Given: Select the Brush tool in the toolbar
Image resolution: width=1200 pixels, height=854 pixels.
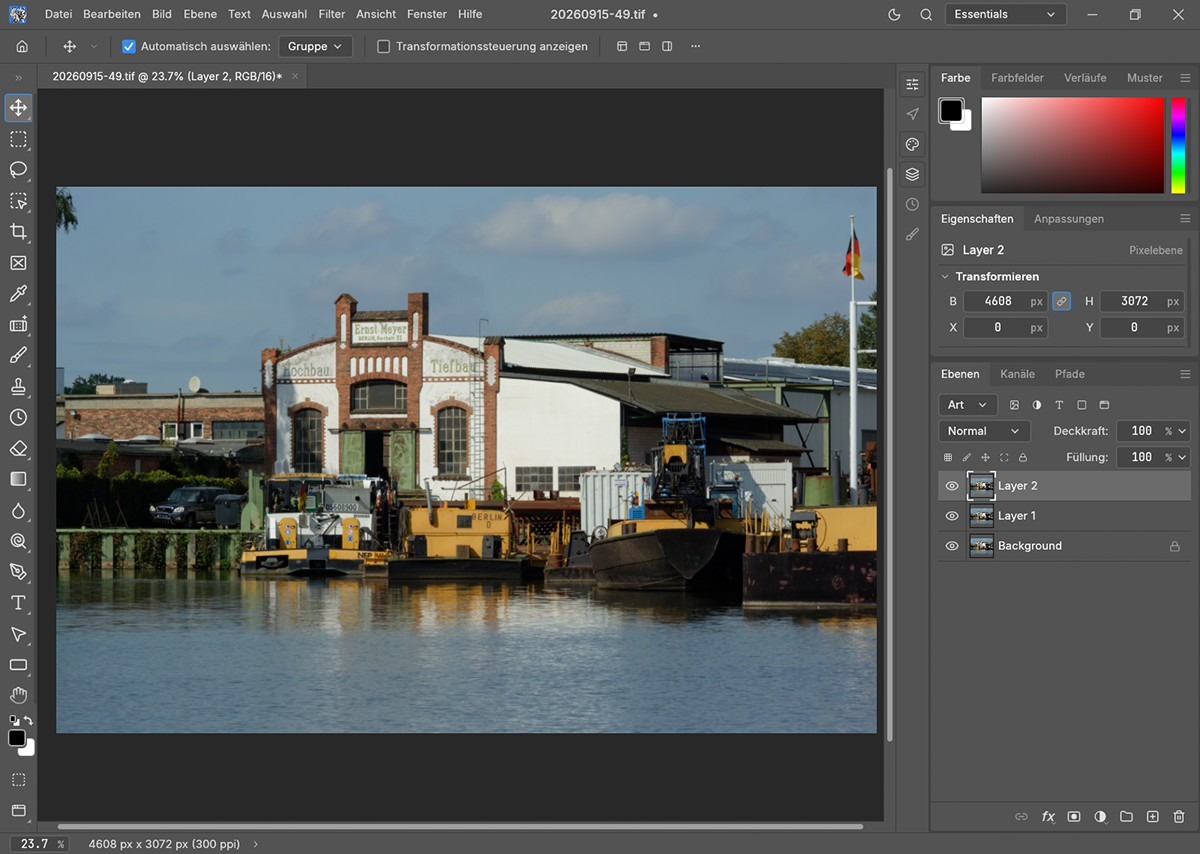Looking at the screenshot, I should [x=18, y=355].
